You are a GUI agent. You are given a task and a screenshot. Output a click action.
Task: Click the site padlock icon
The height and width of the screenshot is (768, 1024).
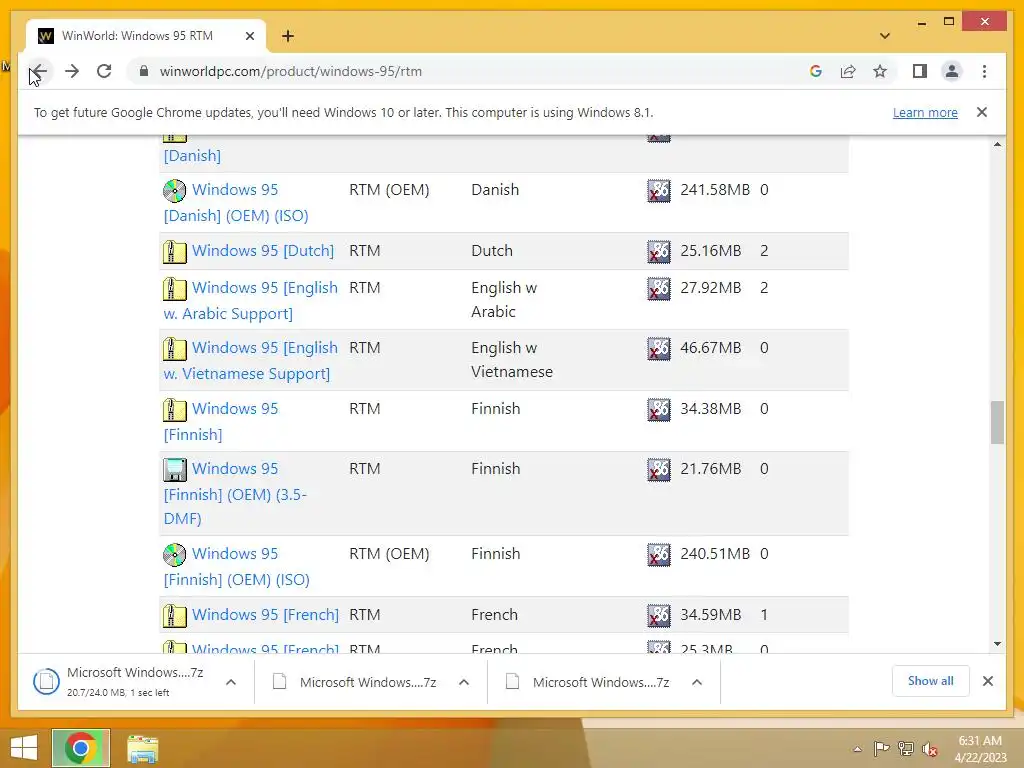pyautogui.click(x=144, y=71)
